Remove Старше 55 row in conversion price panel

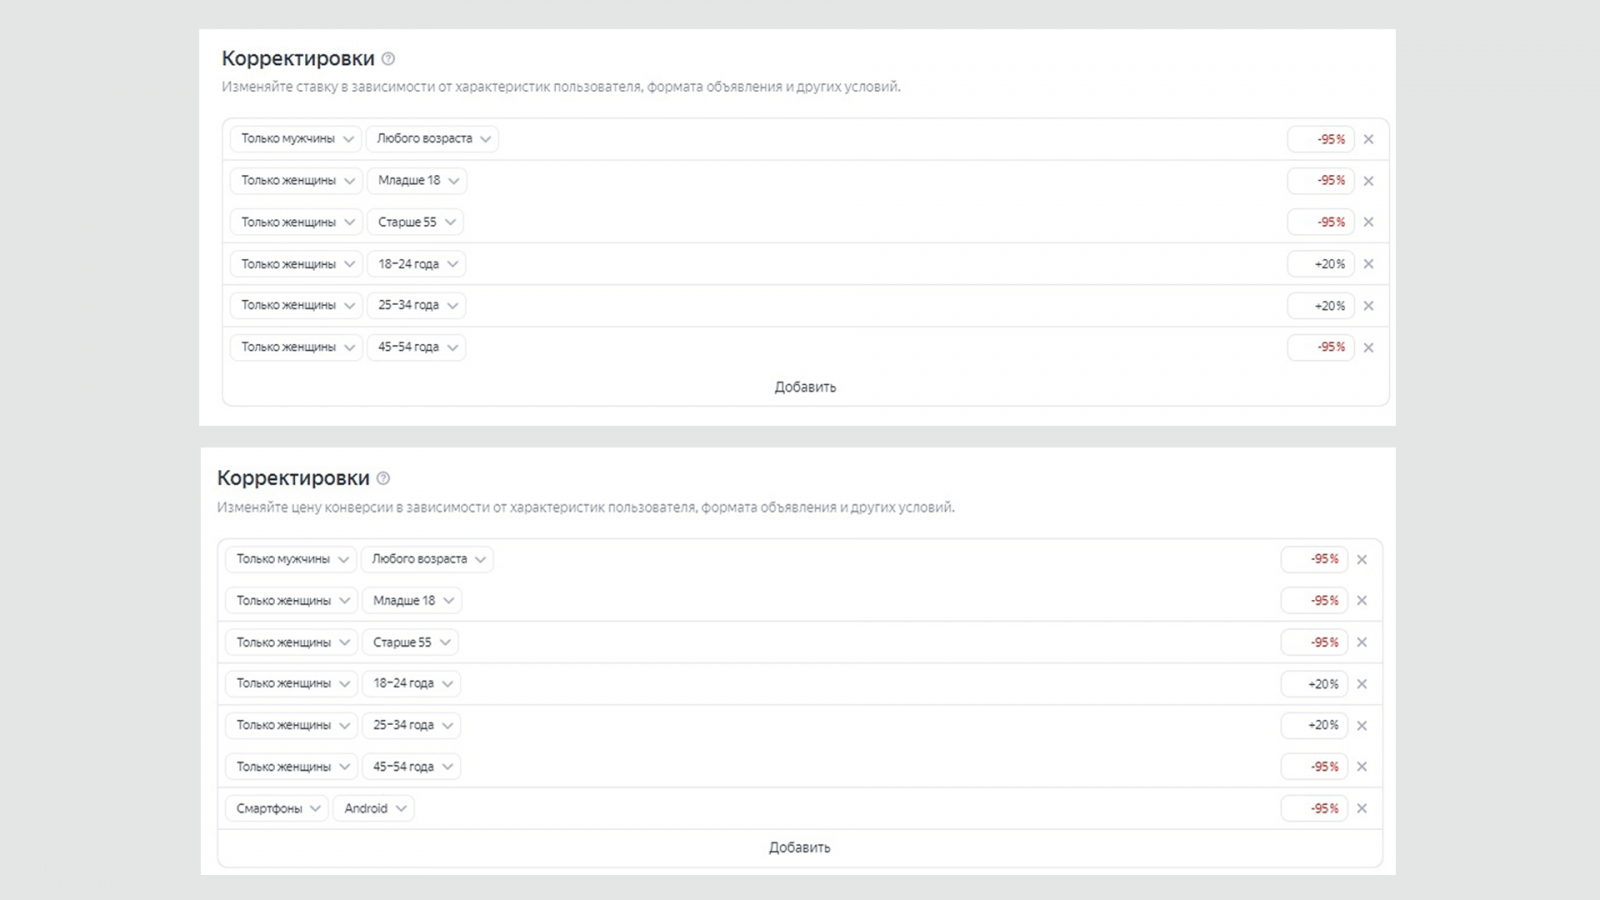pyautogui.click(x=1362, y=642)
